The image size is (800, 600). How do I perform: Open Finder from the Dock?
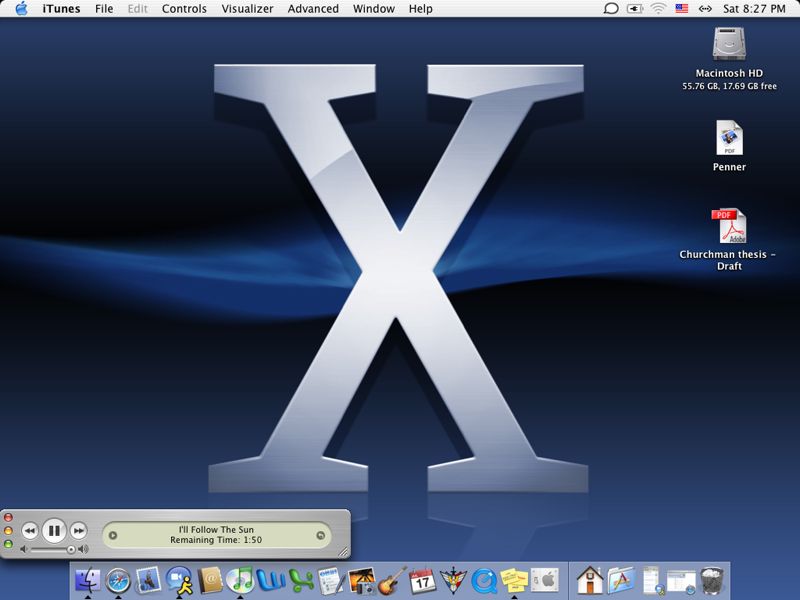(x=88, y=581)
